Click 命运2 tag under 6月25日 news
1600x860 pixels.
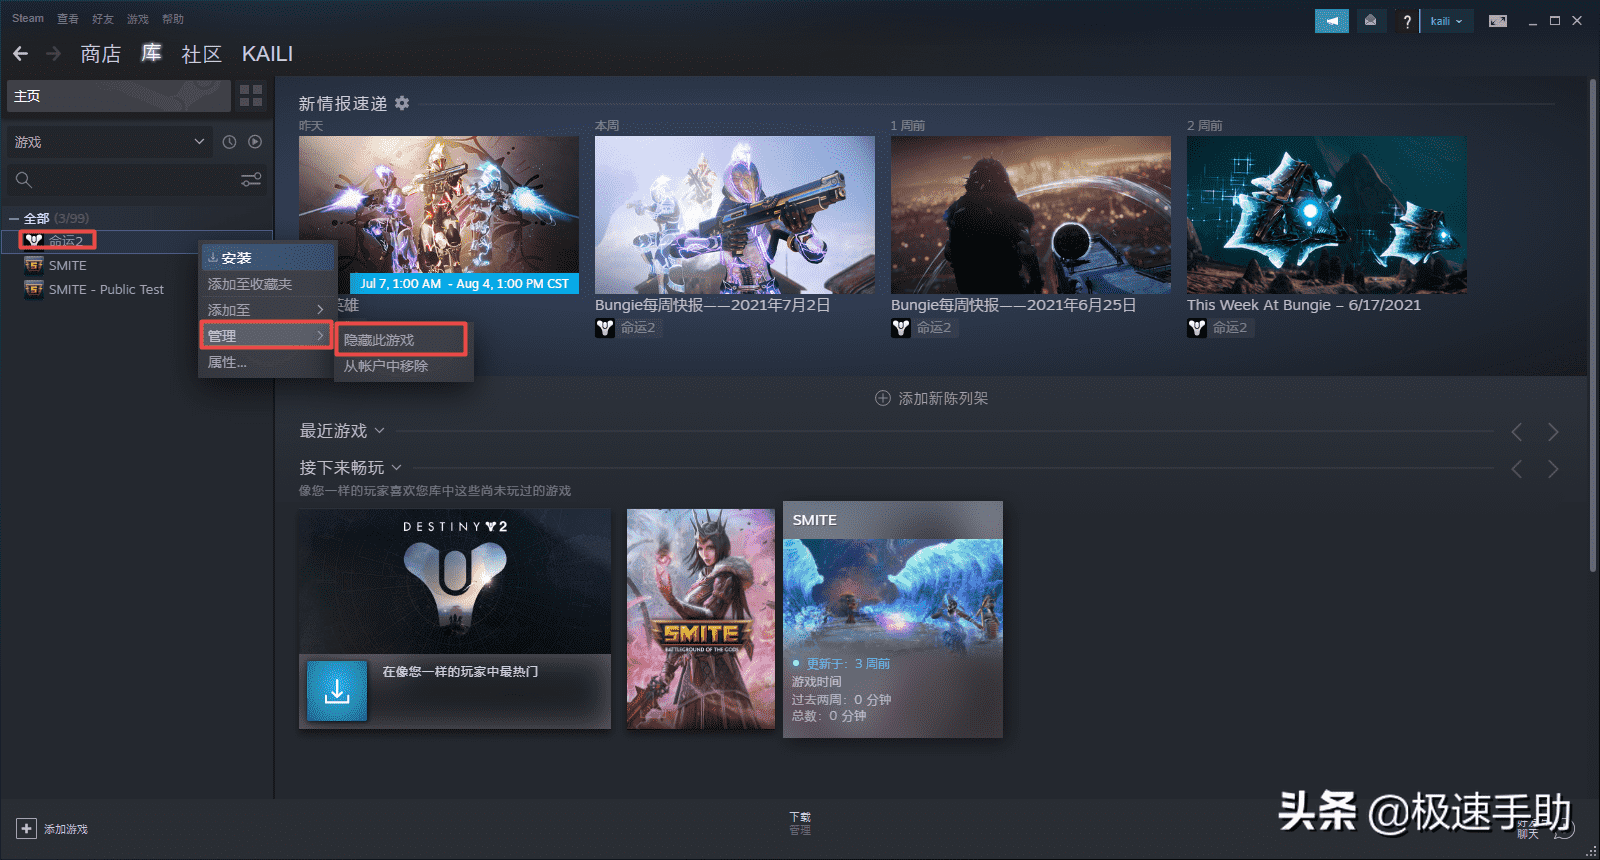click(923, 327)
